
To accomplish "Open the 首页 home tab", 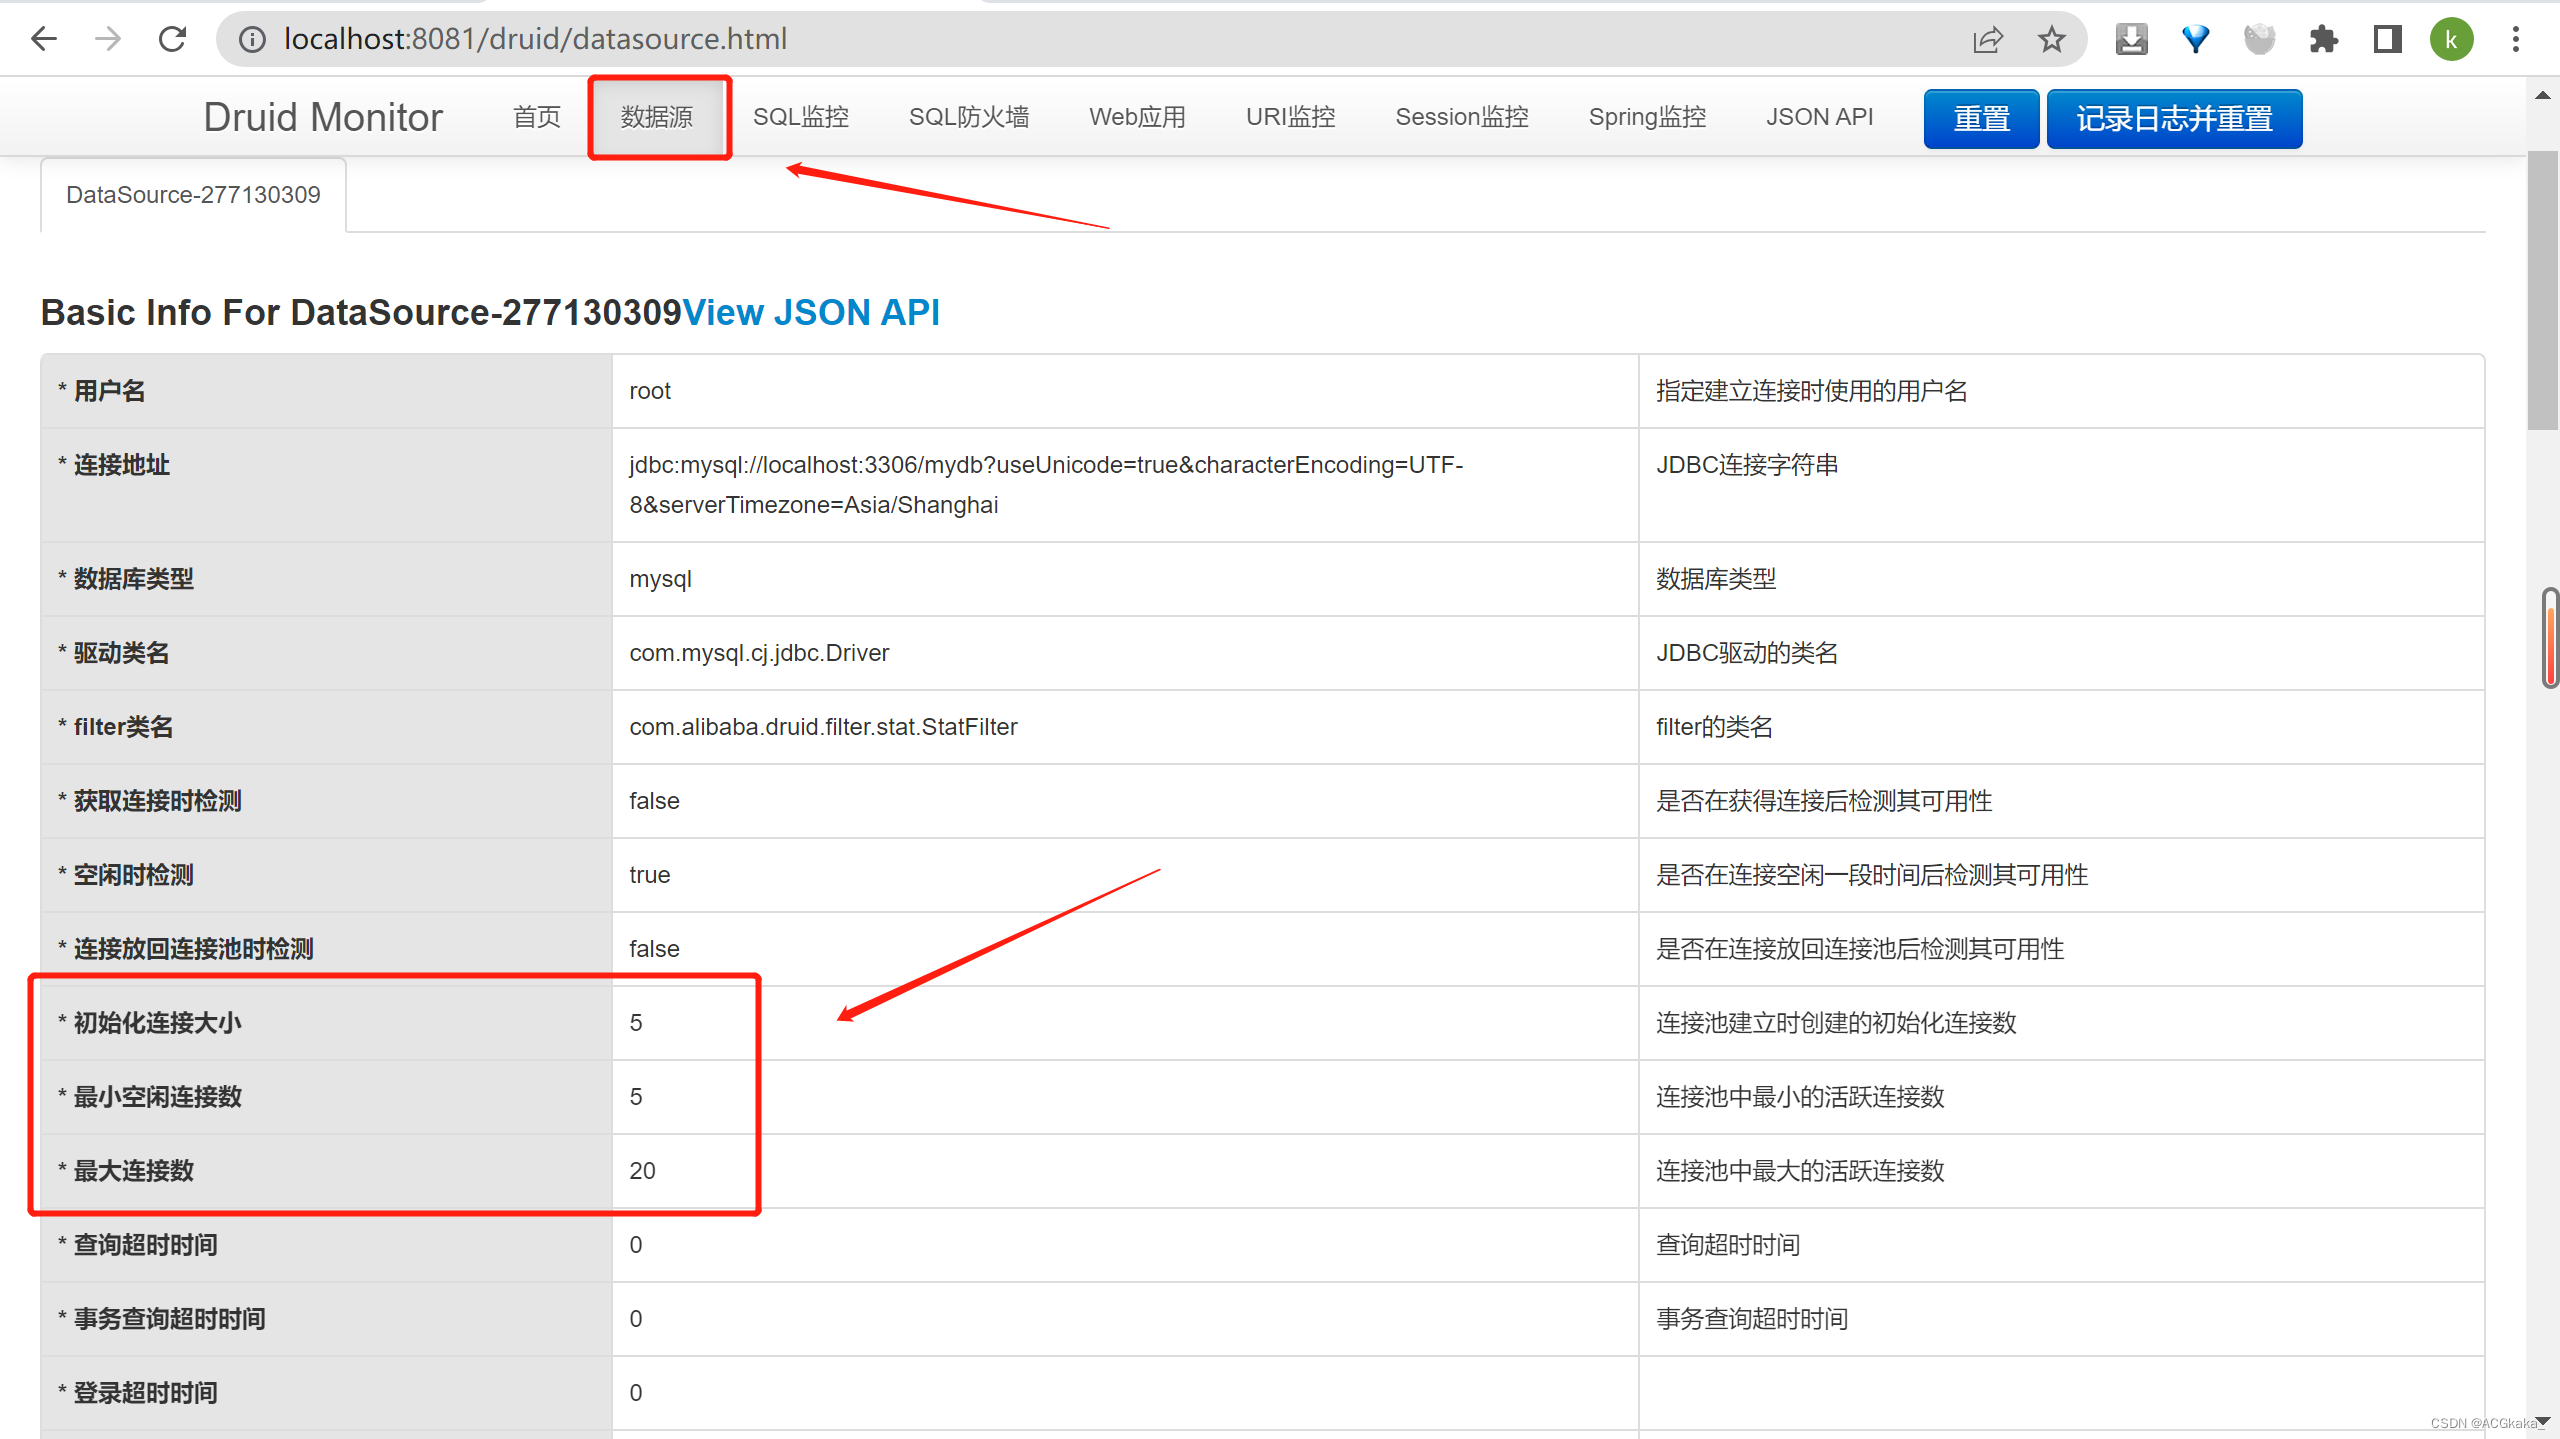I will (537, 117).
